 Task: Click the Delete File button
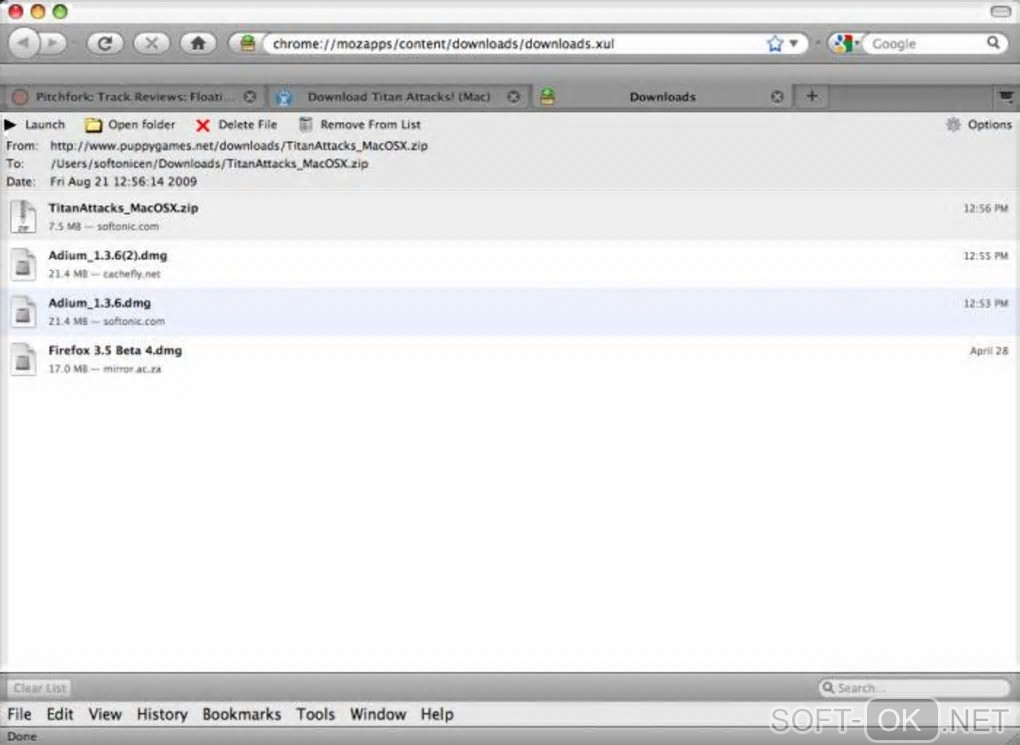(x=237, y=124)
